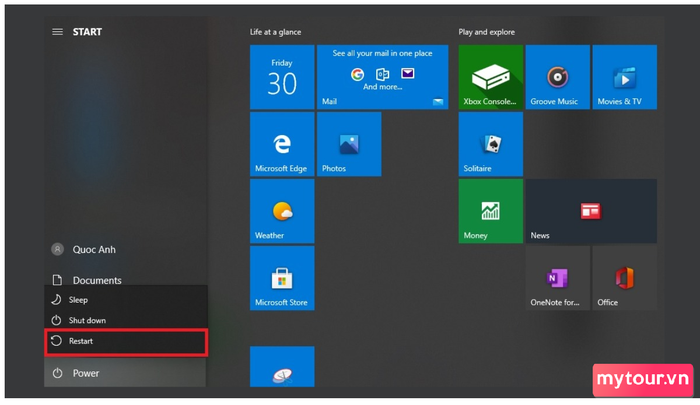Launch the Solitaire tile
The image size is (700, 405).
point(491,144)
